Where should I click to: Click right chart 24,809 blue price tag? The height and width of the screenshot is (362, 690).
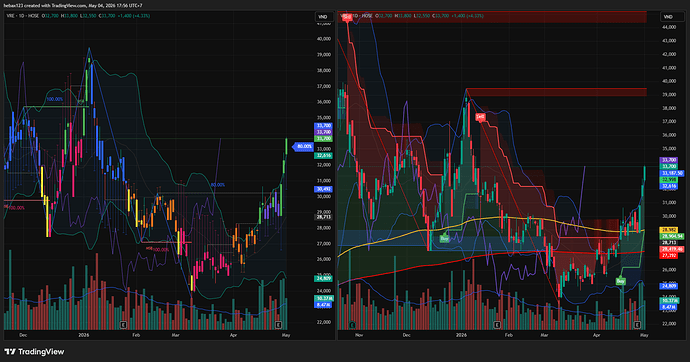[x=669, y=286]
